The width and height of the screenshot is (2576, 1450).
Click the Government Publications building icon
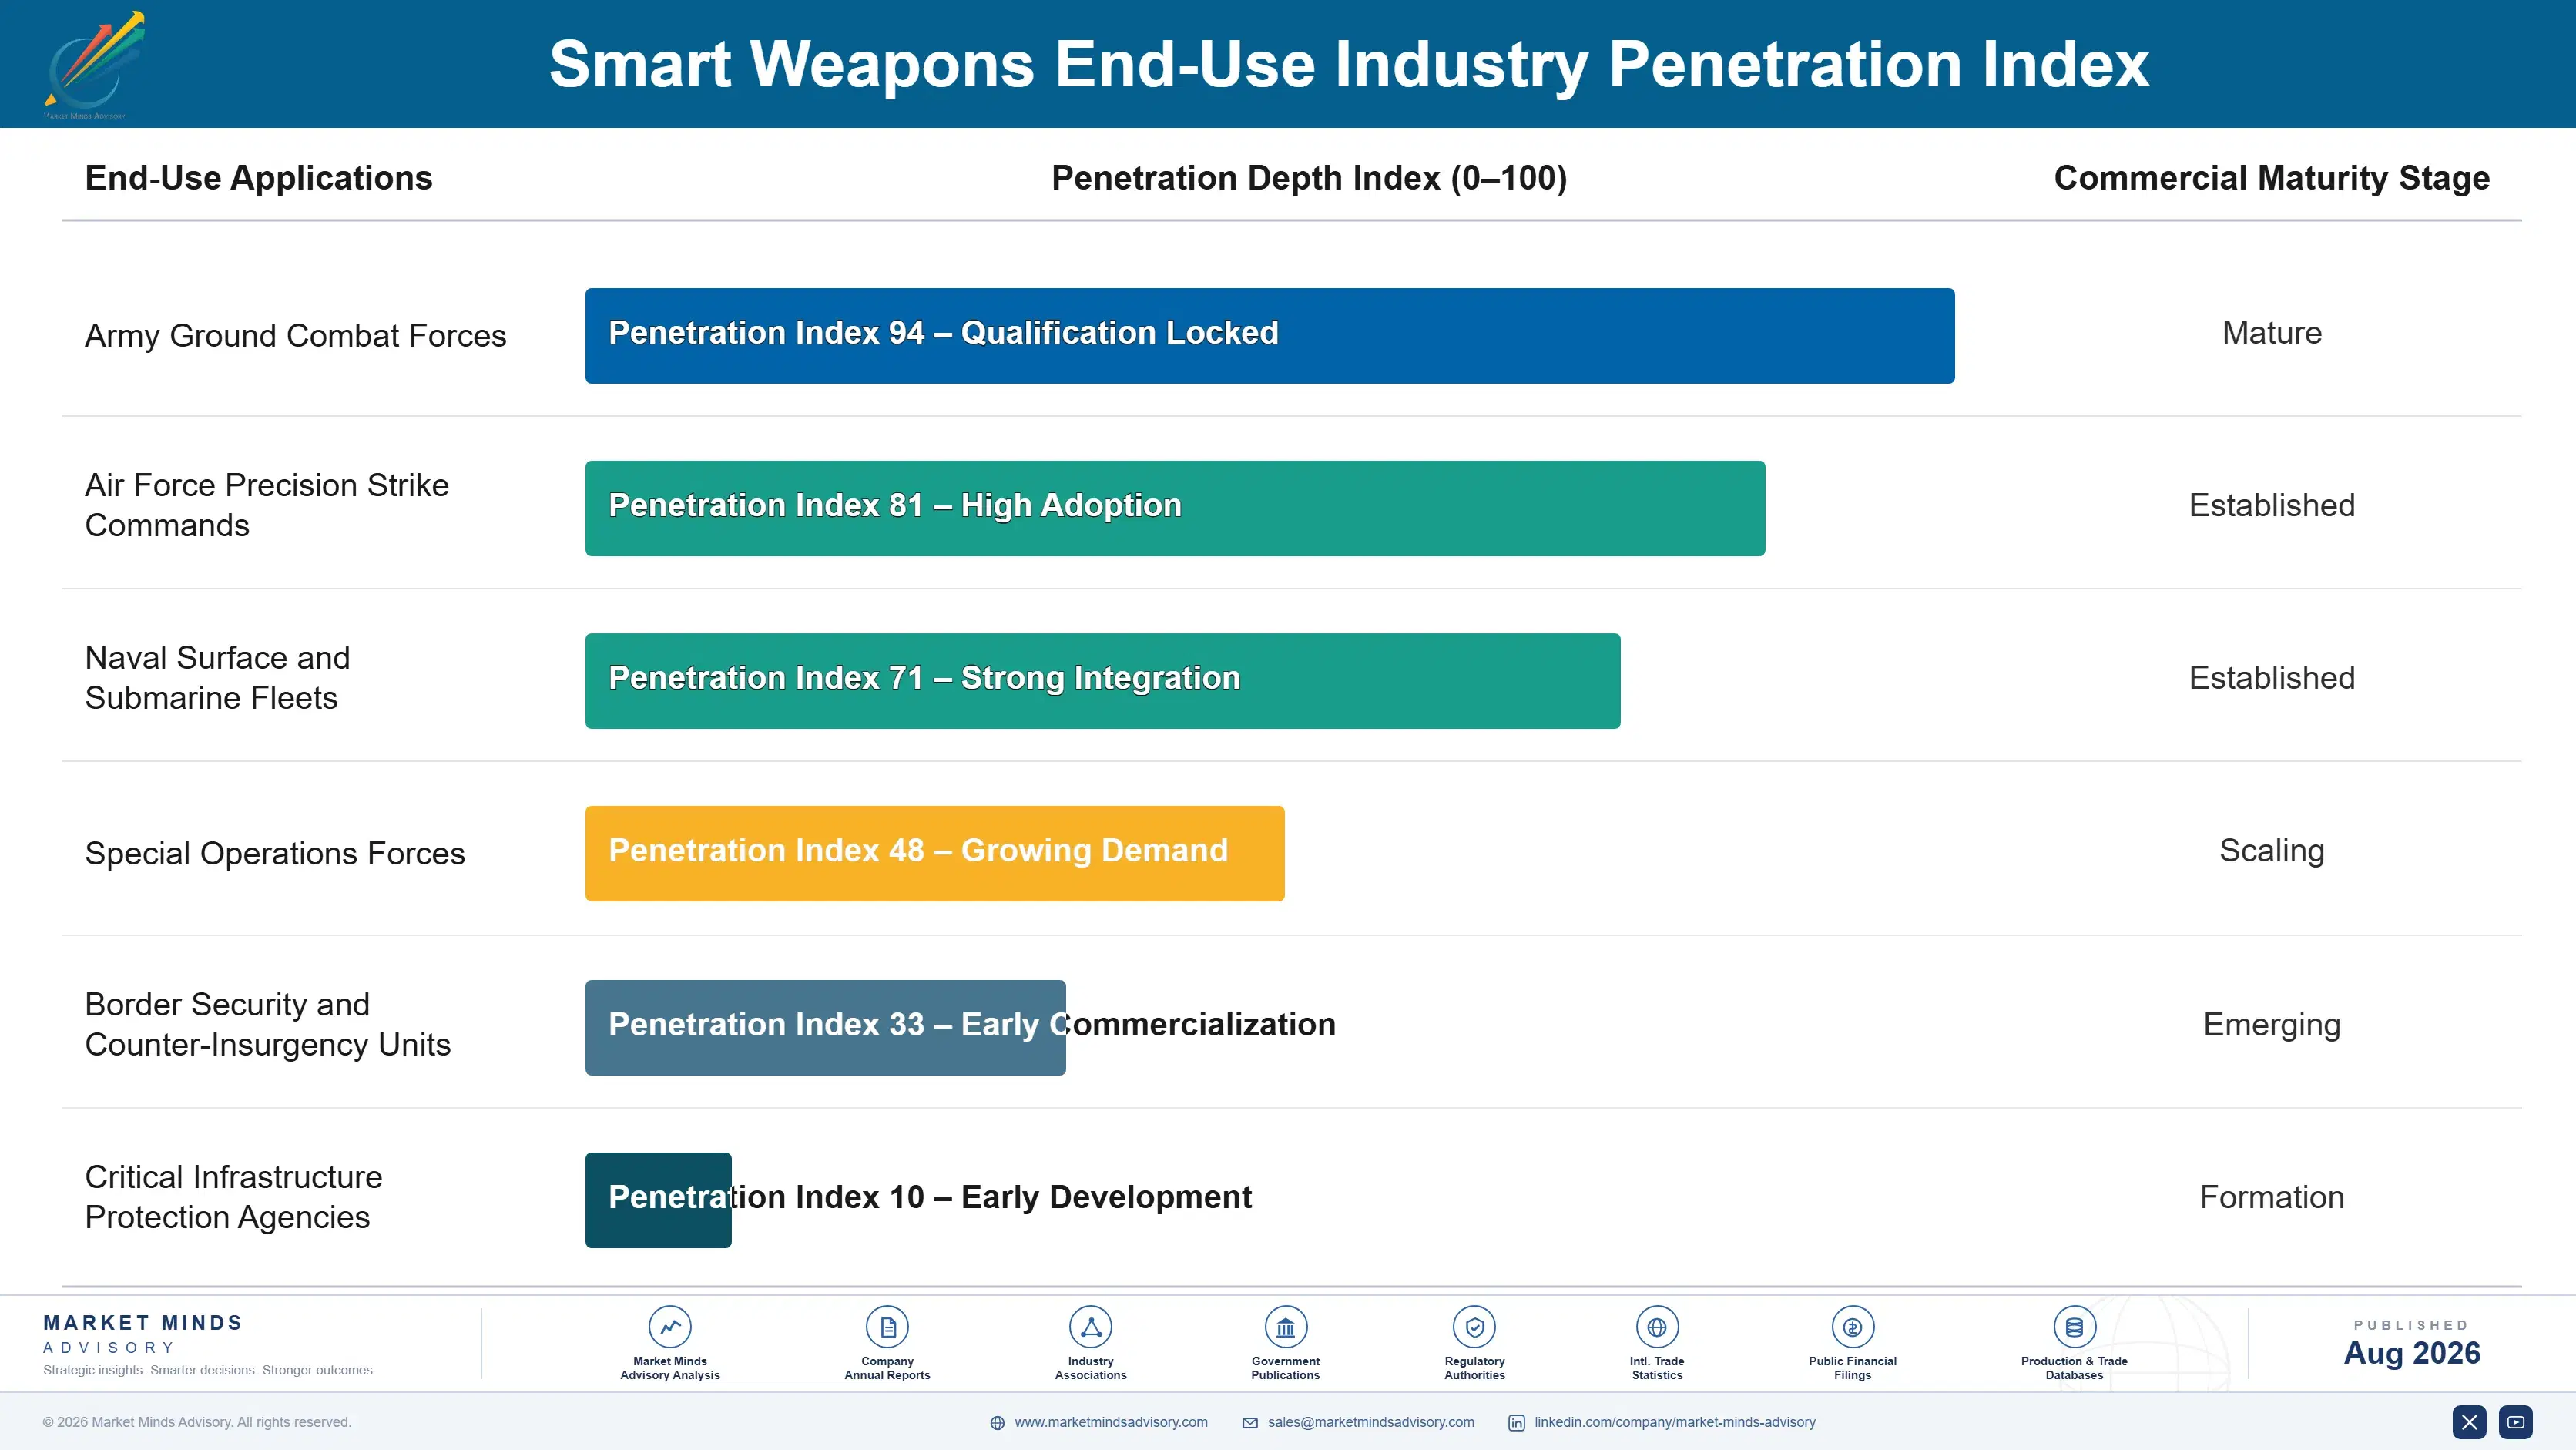click(x=1285, y=1327)
